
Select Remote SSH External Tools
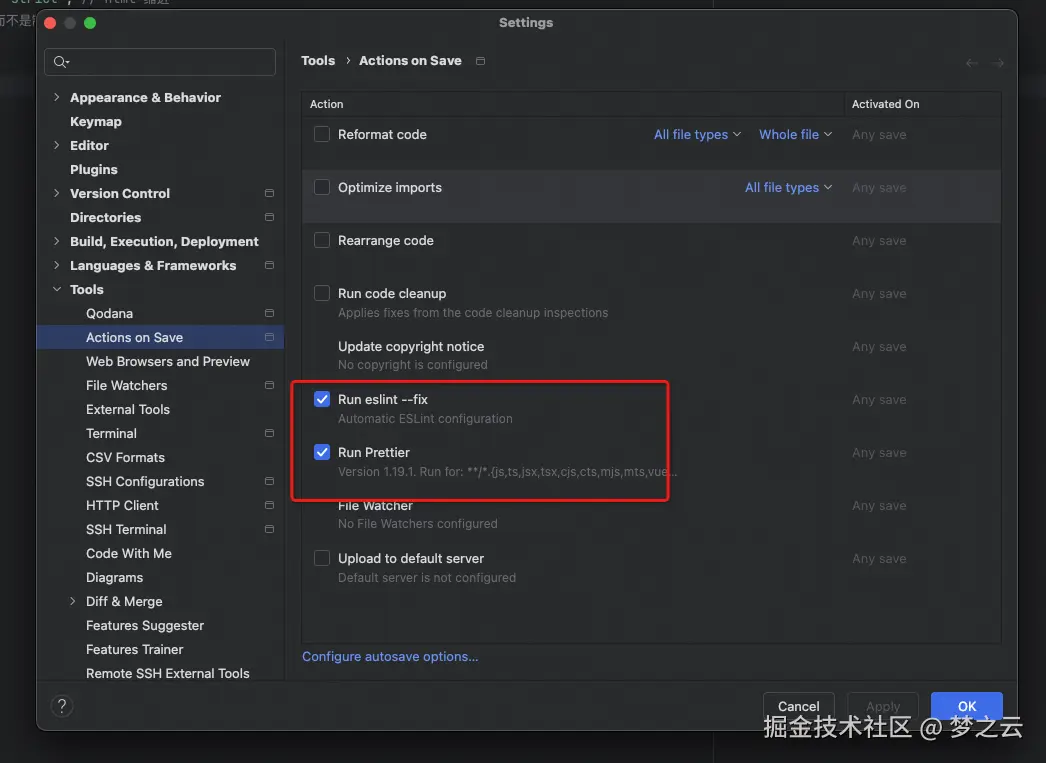click(167, 674)
